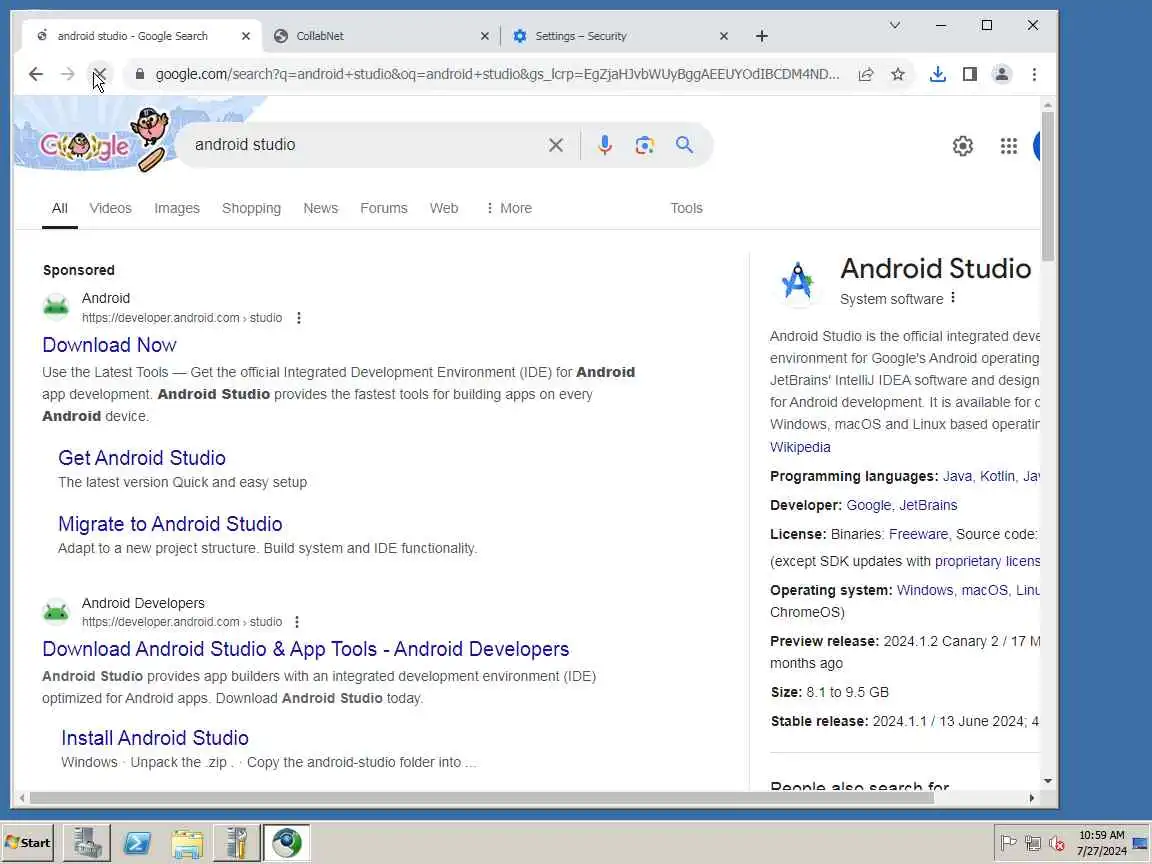Select the Videos results filter

pos(110,209)
